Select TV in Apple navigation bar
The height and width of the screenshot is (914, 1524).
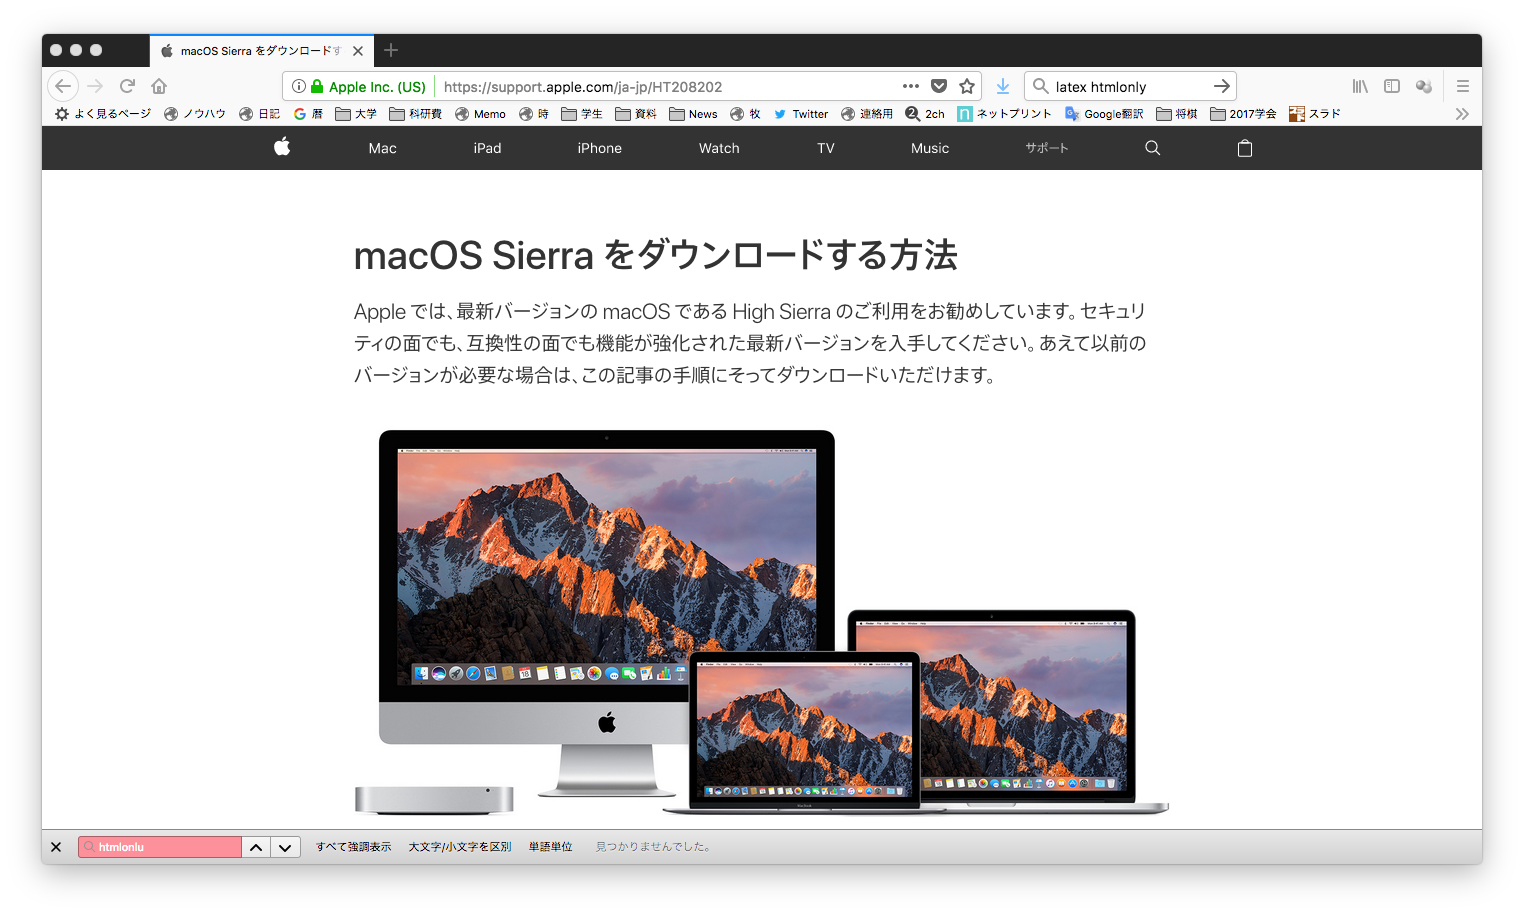[x=825, y=148]
